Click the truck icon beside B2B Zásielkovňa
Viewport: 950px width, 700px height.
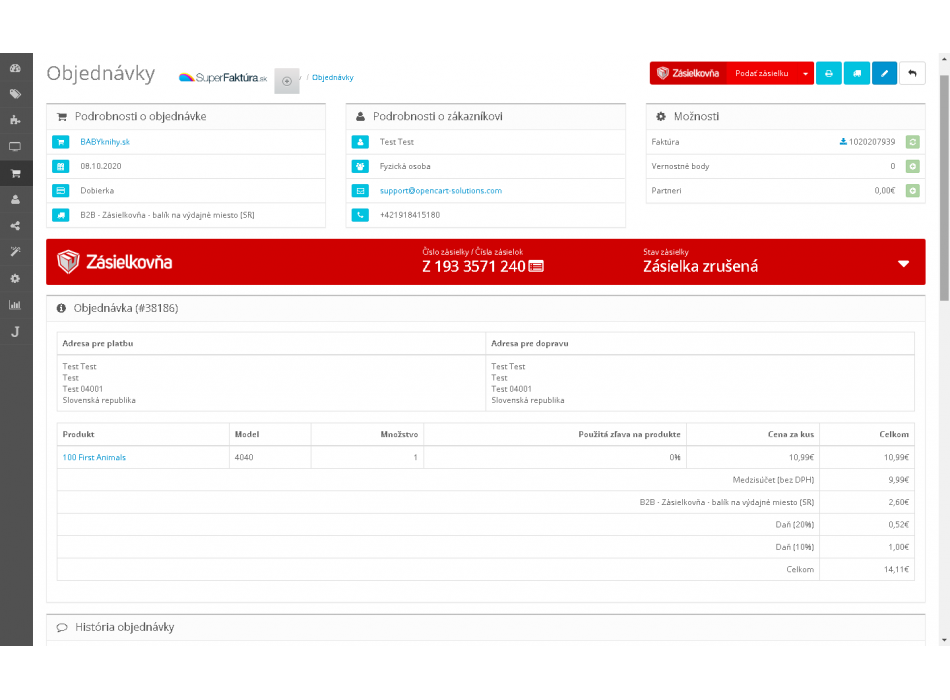tap(61, 215)
